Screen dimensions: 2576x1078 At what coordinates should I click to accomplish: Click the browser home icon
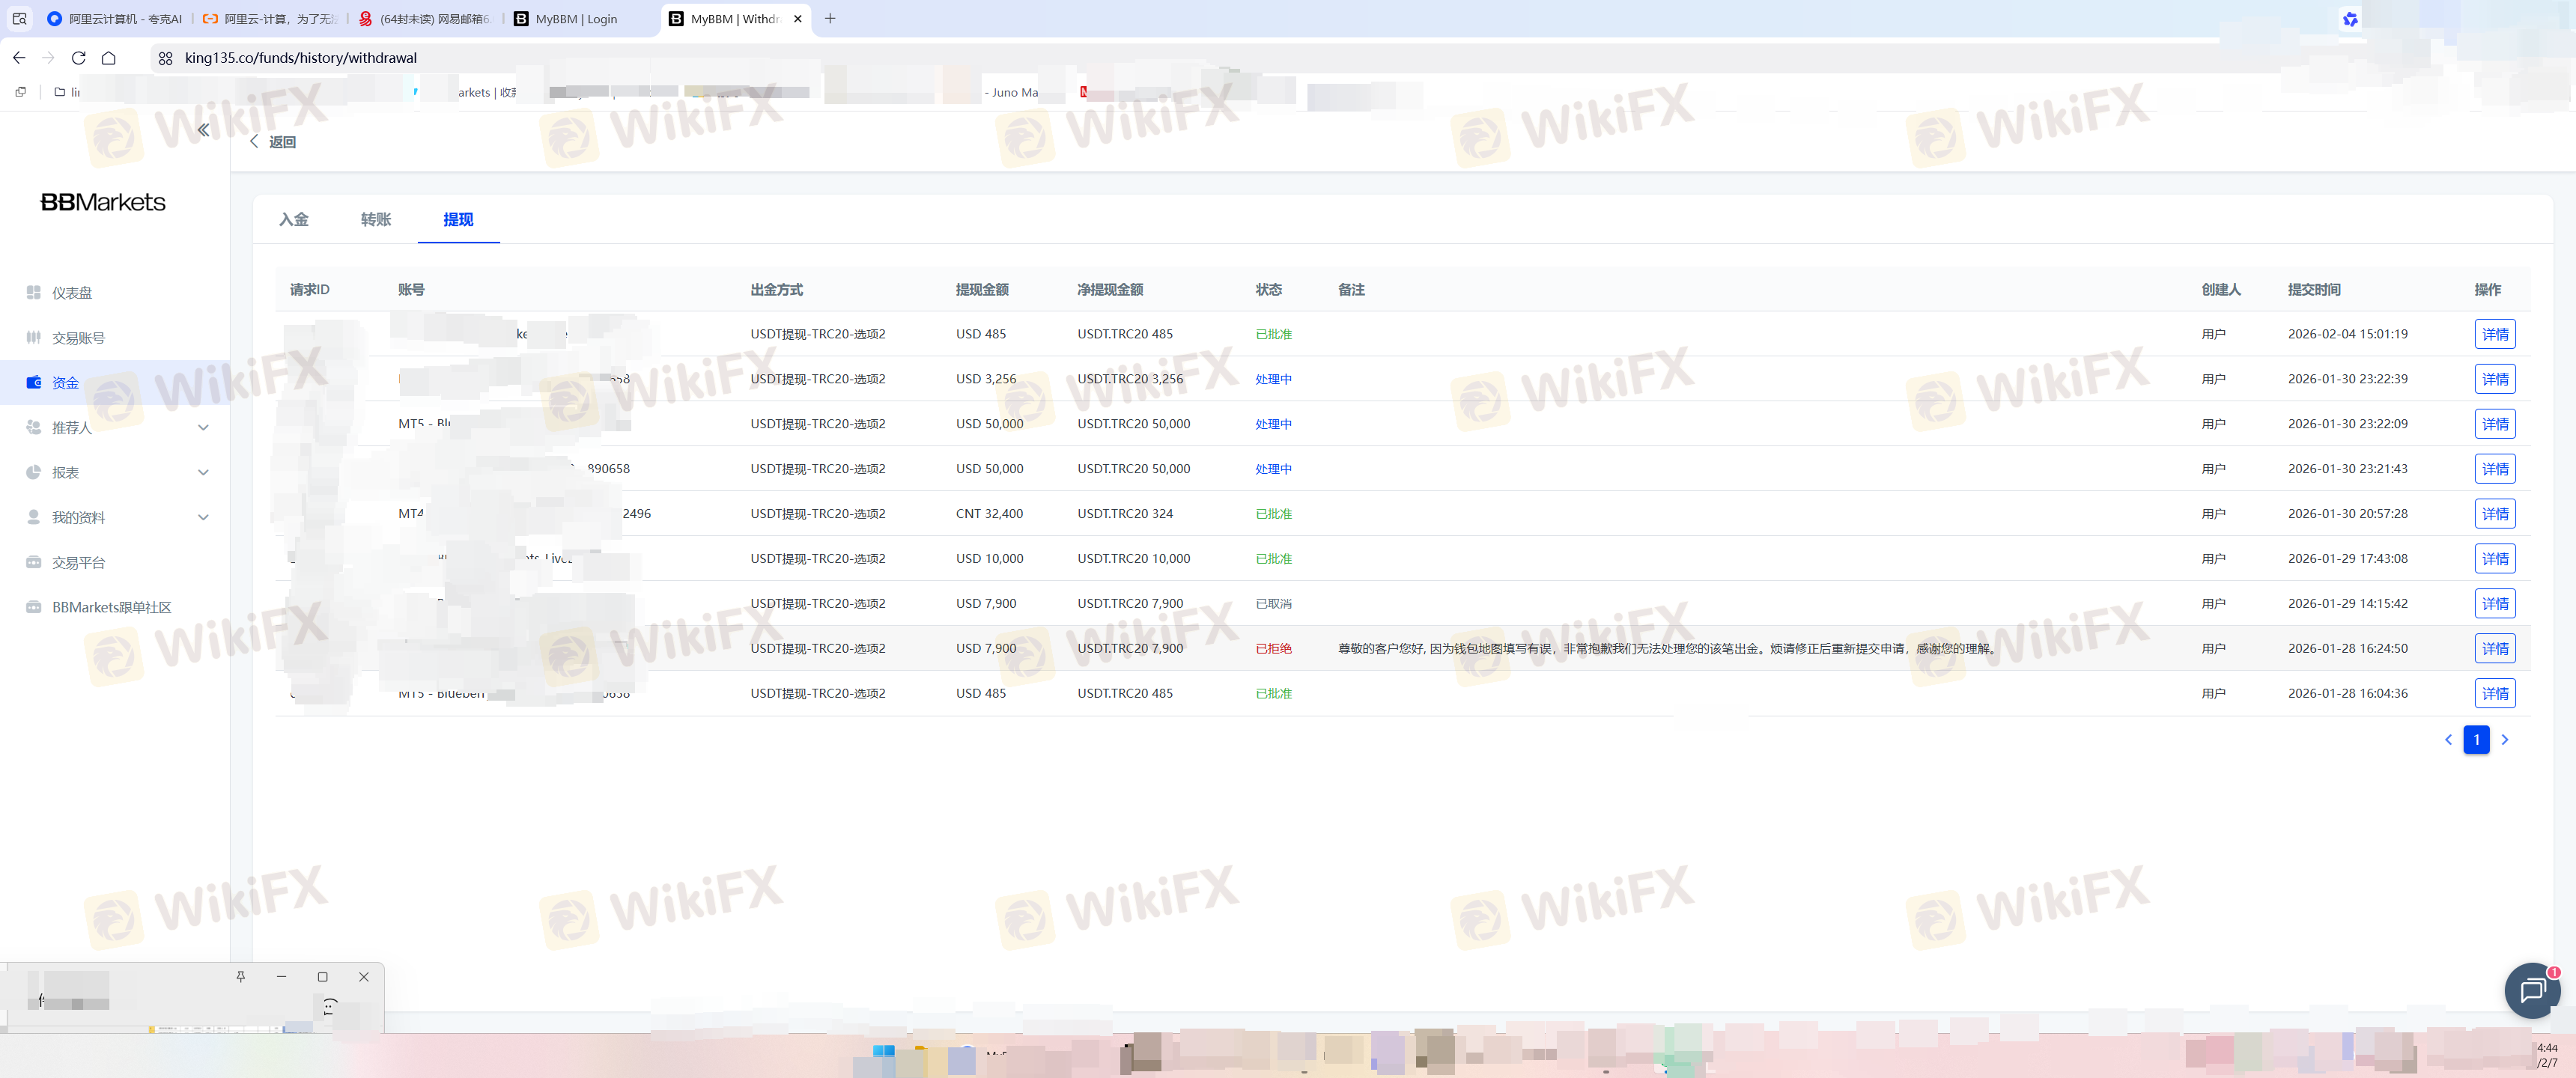click(108, 58)
